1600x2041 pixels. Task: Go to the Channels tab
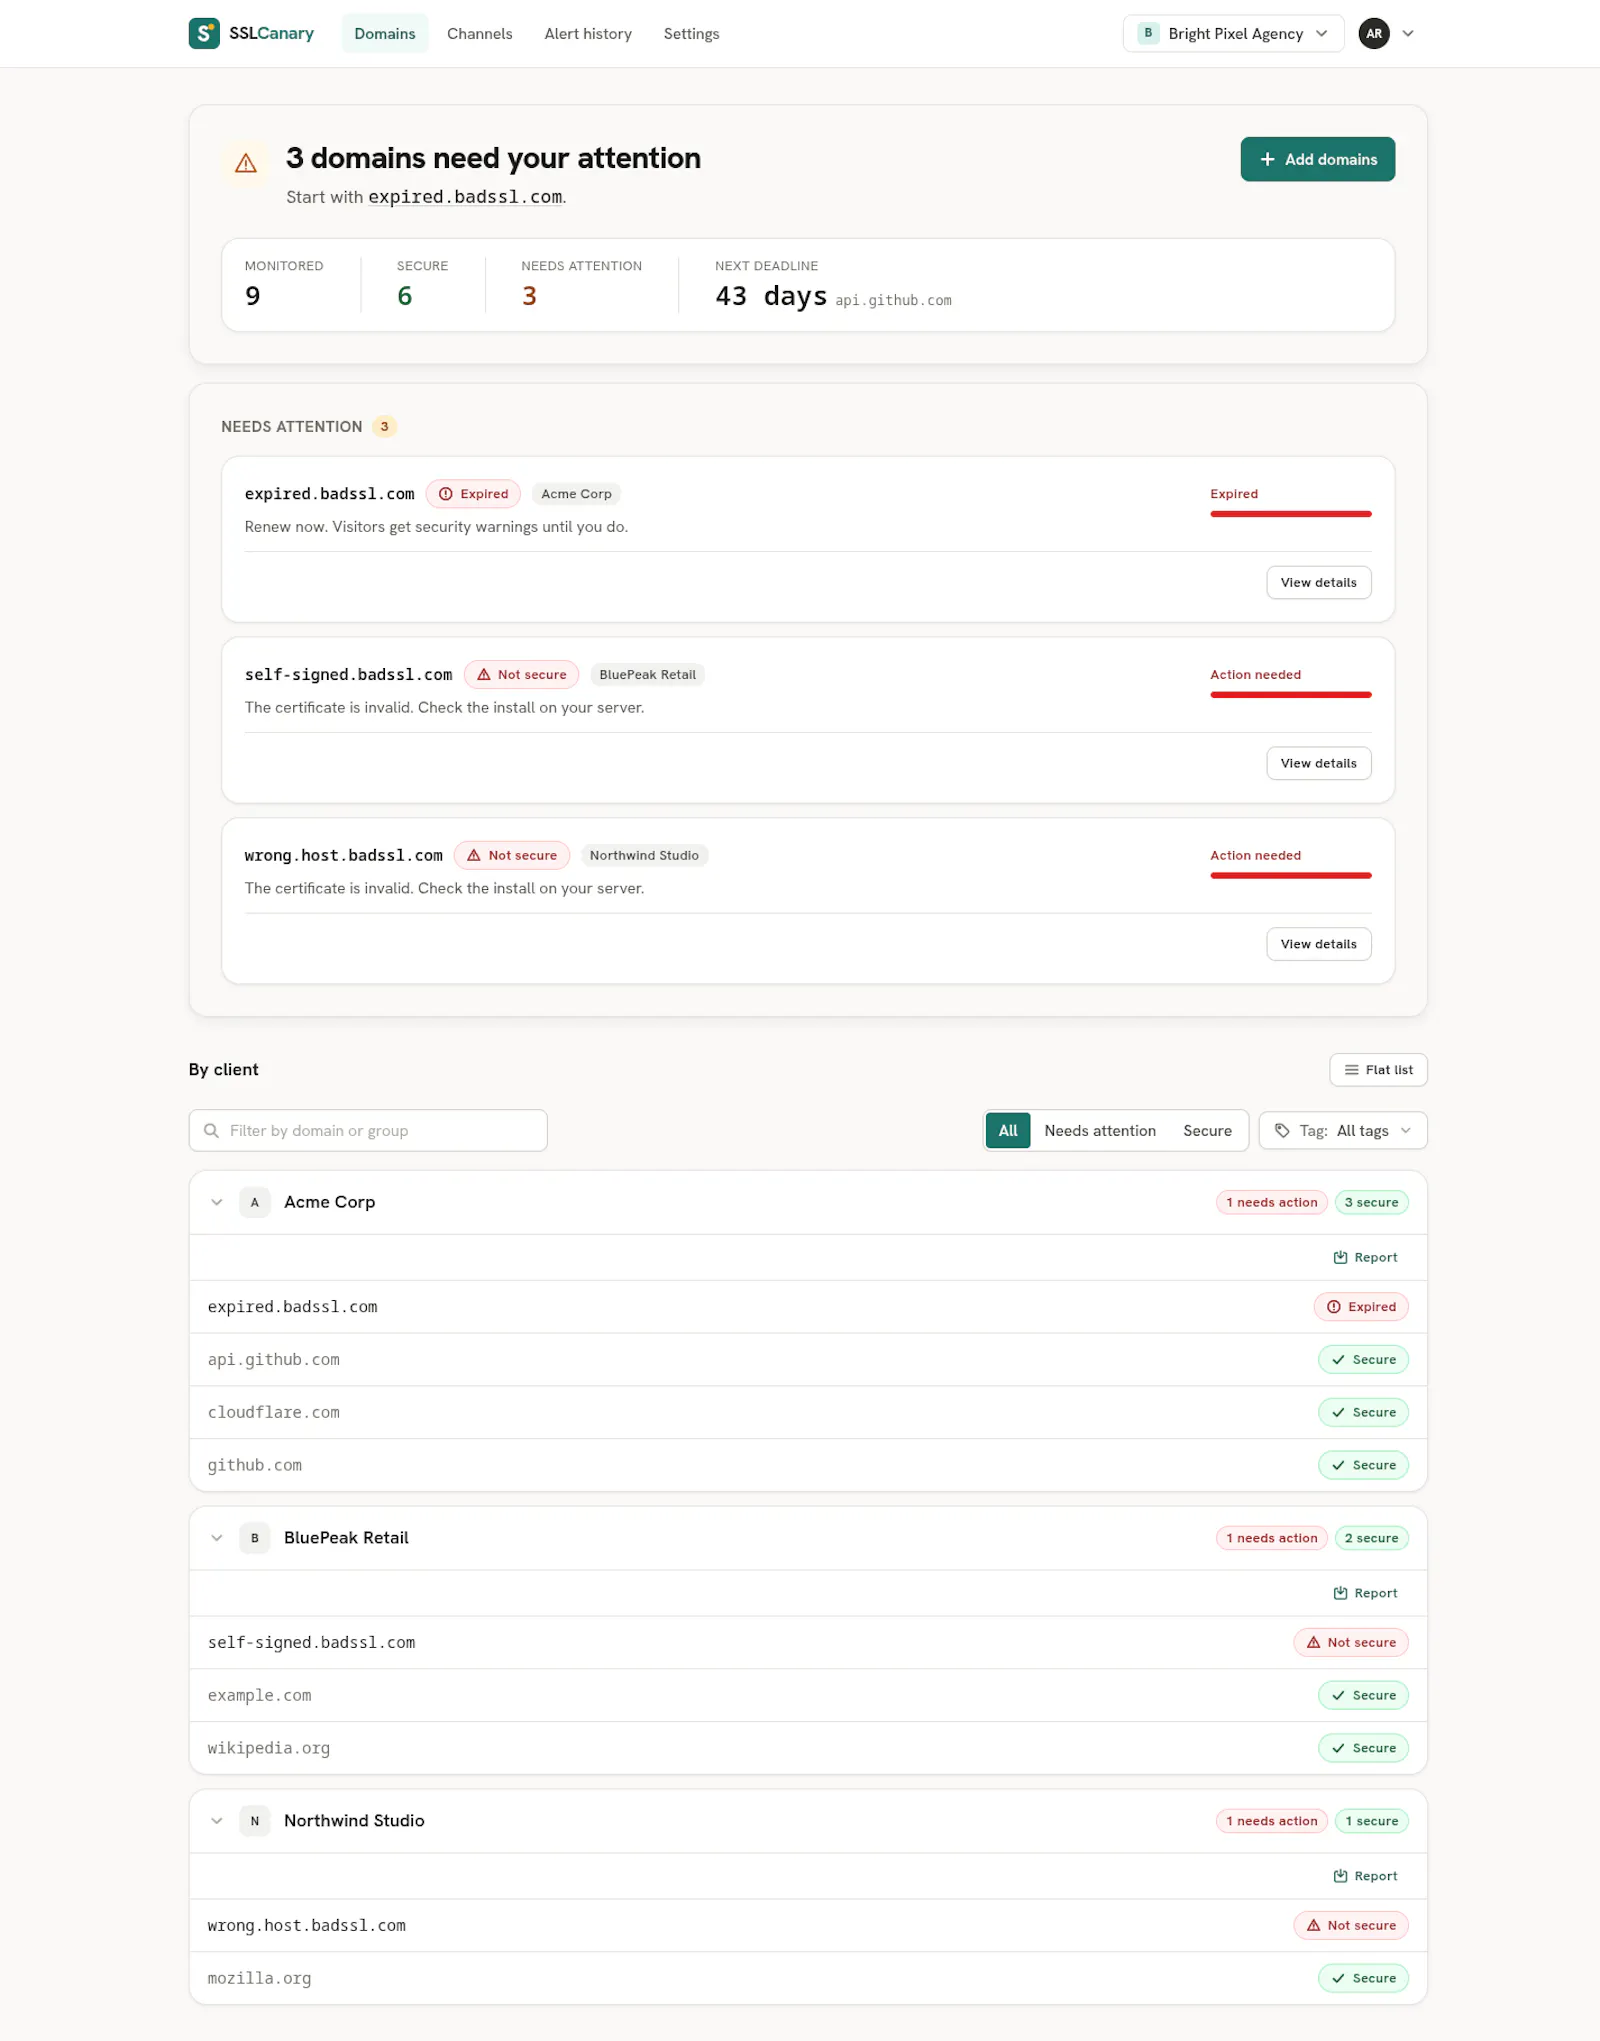tap(480, 33)
